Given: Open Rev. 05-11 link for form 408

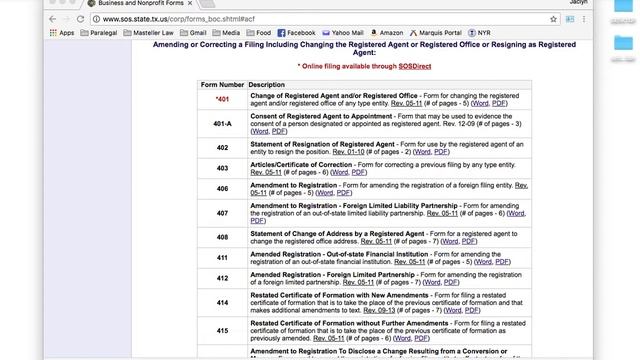Looking at the screenshot, I should pos(376,241).
